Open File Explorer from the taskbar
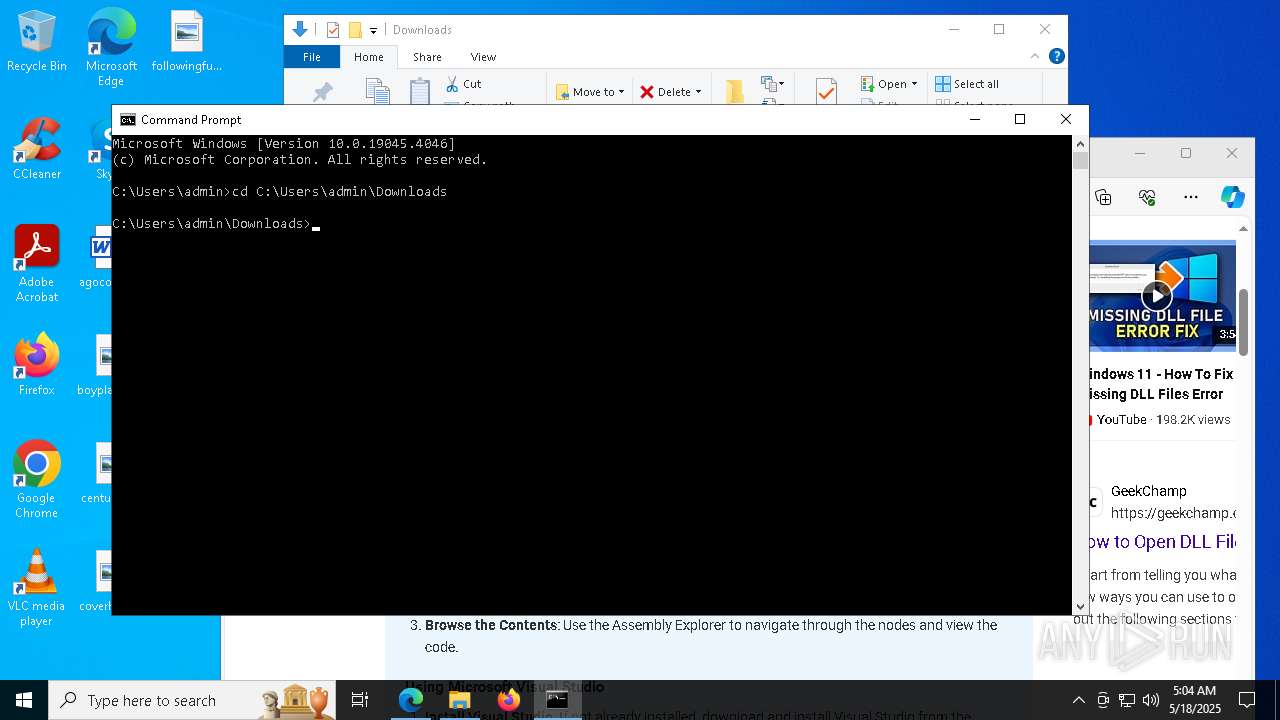The image size is (1280, 720). (459, 700)
